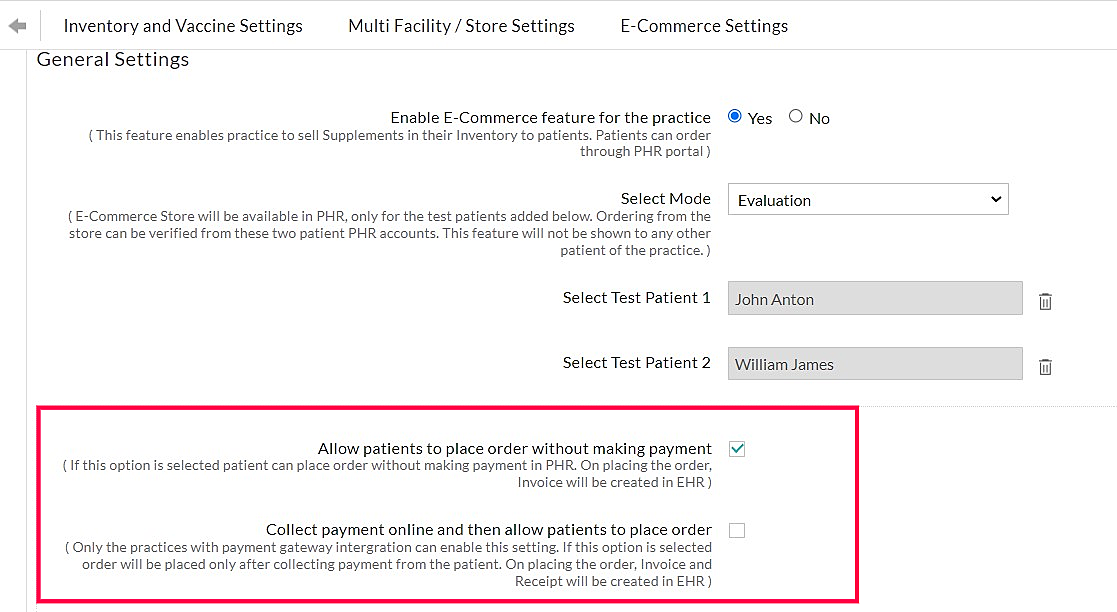This screenshot has height=612, width=1117.
Task: Click the Select Test Patient 2 label
Action: pyautogui.click(x=636, y=363)
